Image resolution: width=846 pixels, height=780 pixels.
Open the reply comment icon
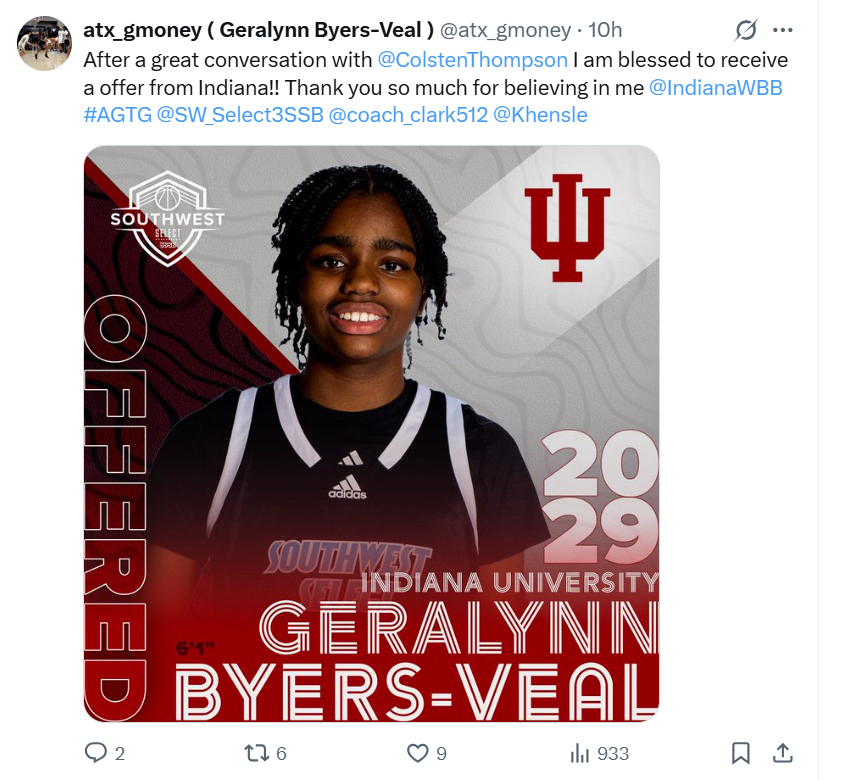tap(96, 753)
